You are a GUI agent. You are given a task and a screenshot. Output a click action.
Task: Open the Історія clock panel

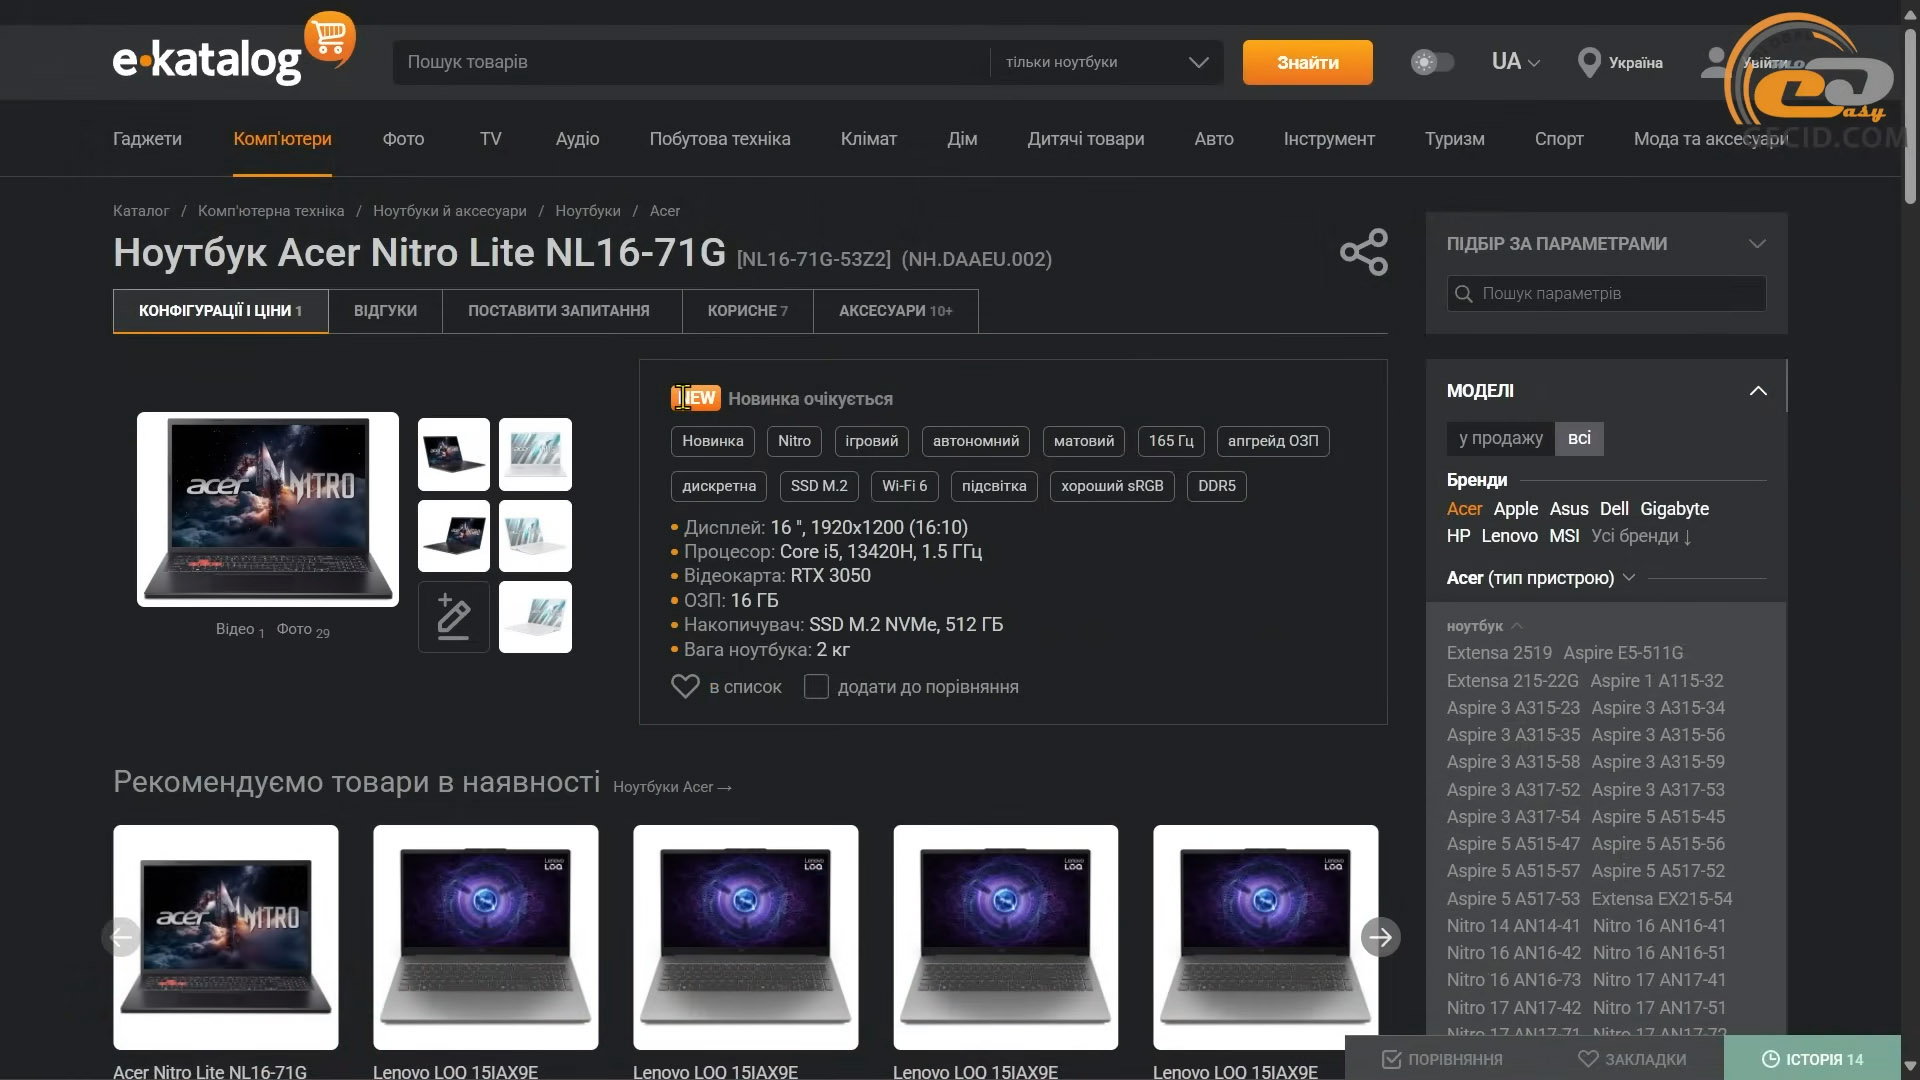pos(1812,1059)
